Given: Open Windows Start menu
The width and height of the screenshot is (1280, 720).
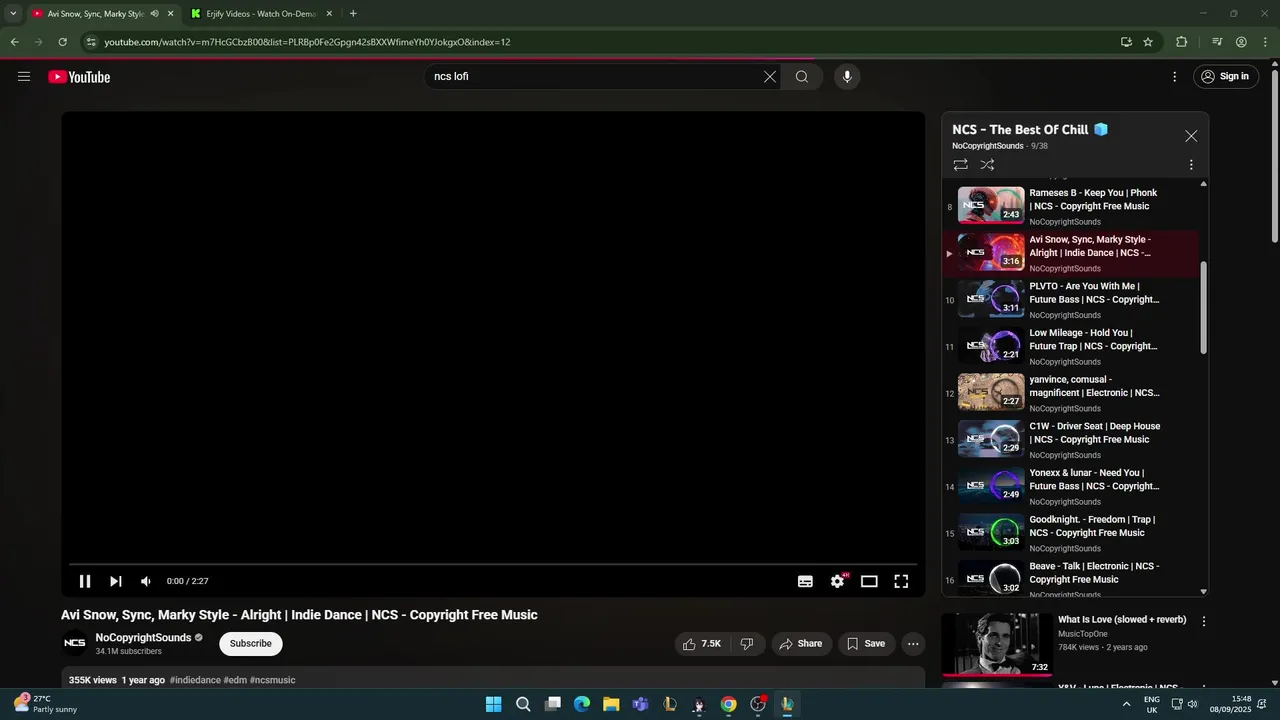Looking at the screenshot, I should tap(493, 704).
